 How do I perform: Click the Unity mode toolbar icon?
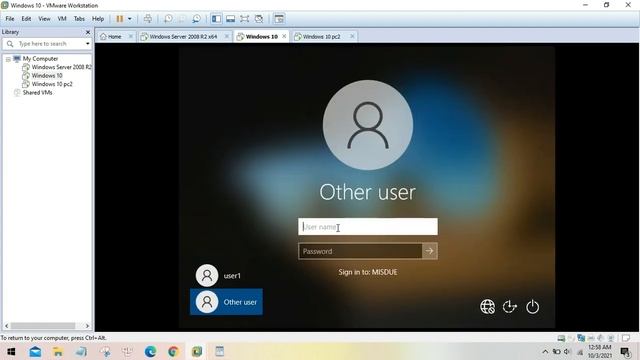click(259, 19)
